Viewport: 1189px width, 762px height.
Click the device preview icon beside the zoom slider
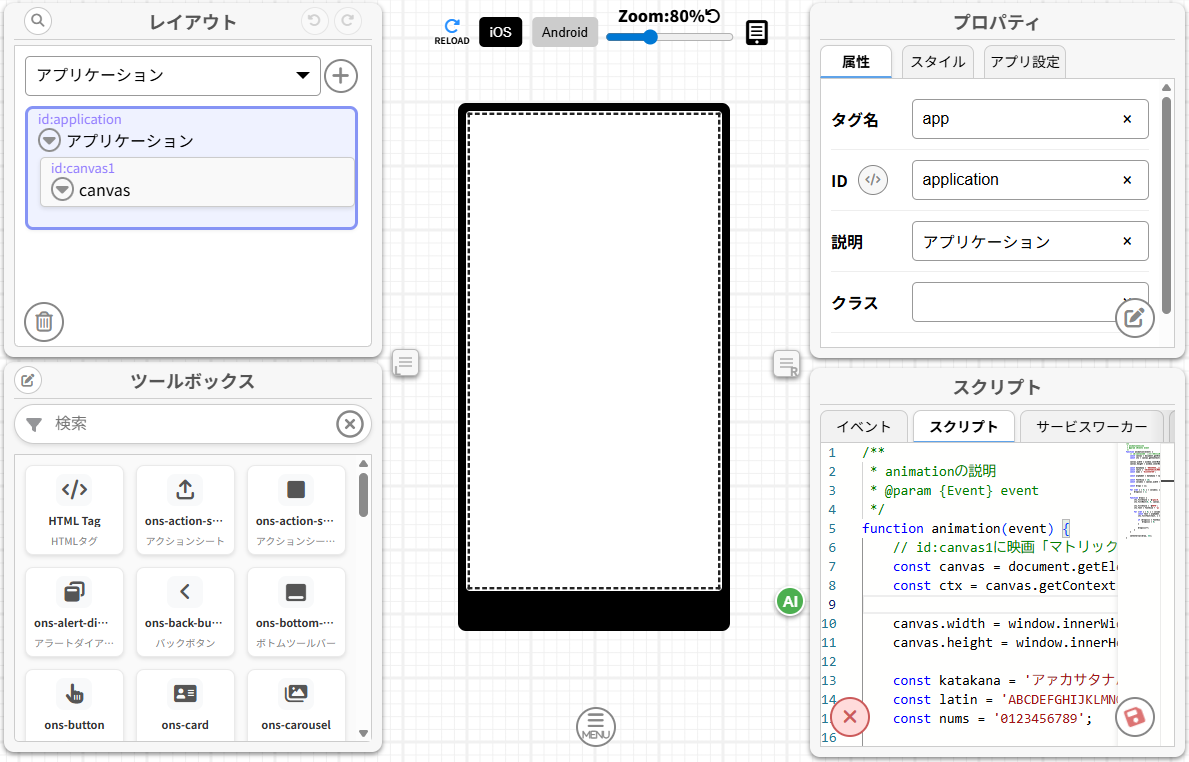[x=756, y=32]
